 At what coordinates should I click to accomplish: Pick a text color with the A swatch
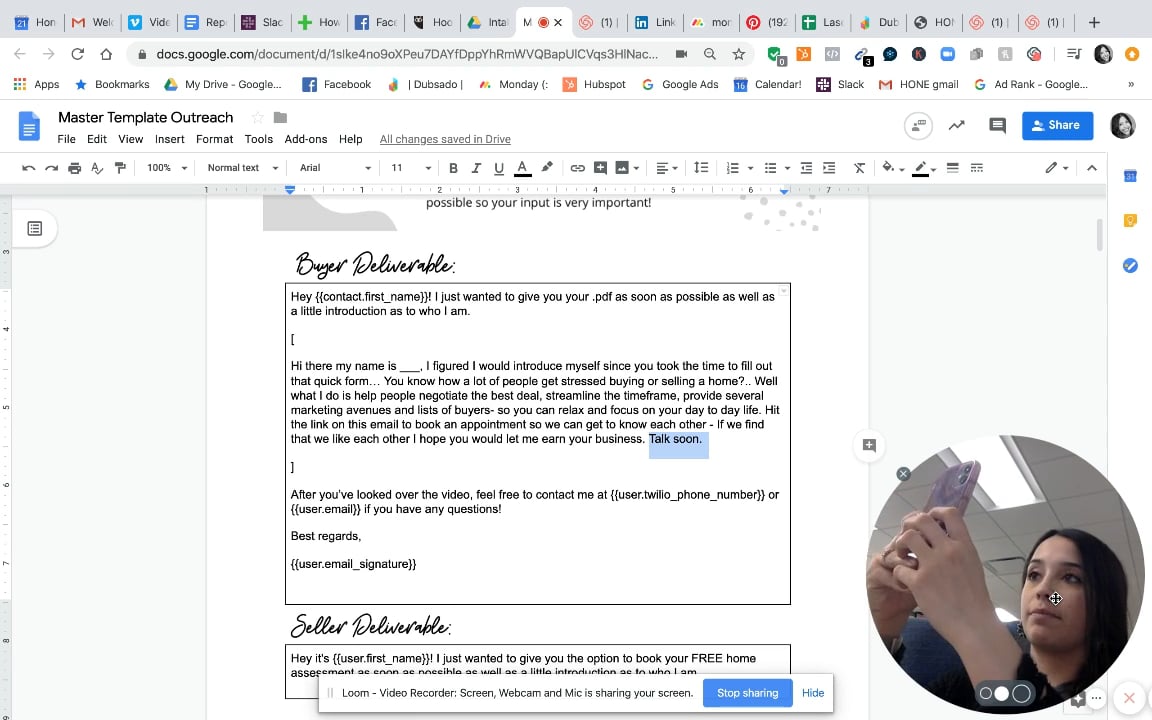coord(522,168)
